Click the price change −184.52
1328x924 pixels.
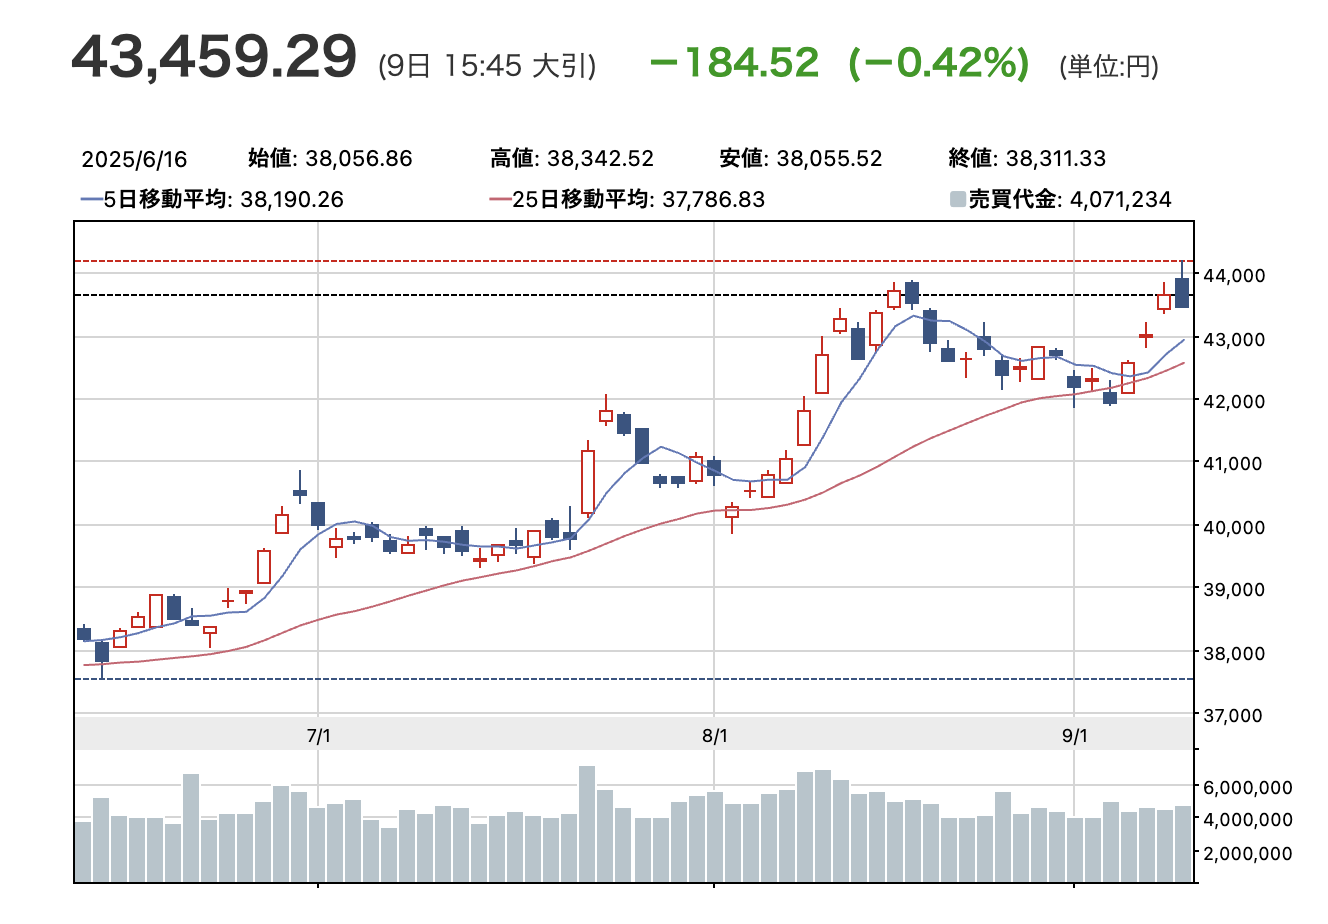(x=734, y=63)
